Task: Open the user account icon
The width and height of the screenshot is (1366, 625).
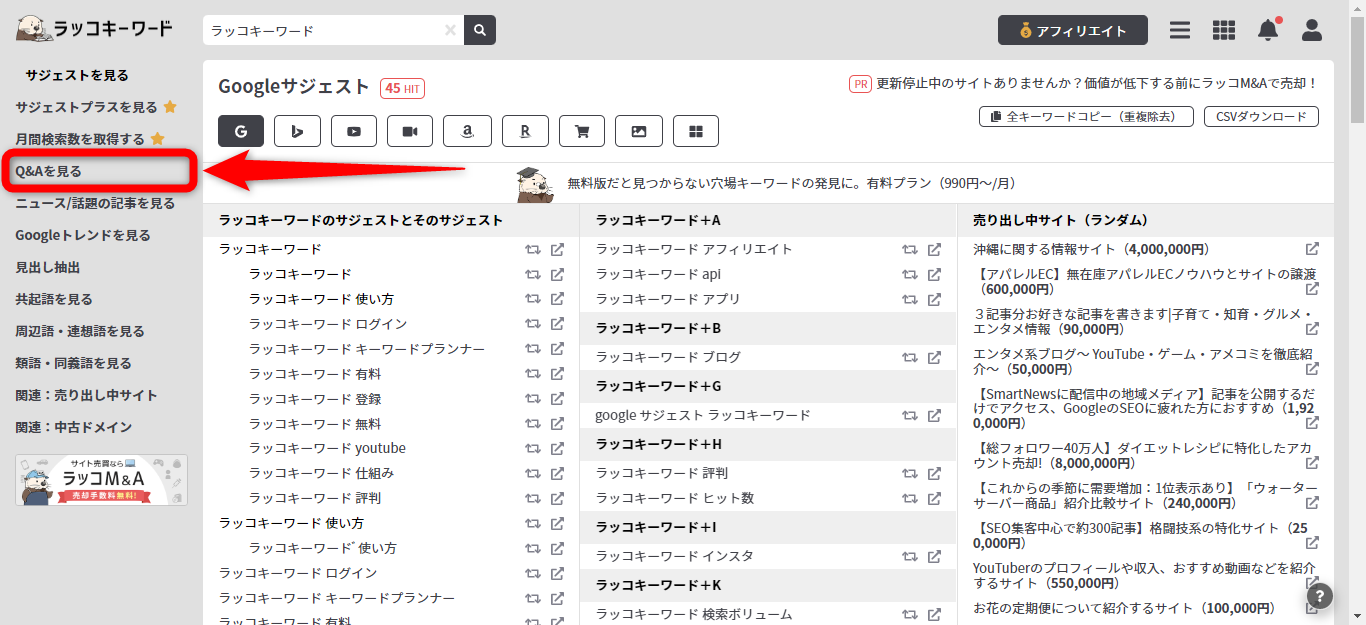Action: point(1312,30)
